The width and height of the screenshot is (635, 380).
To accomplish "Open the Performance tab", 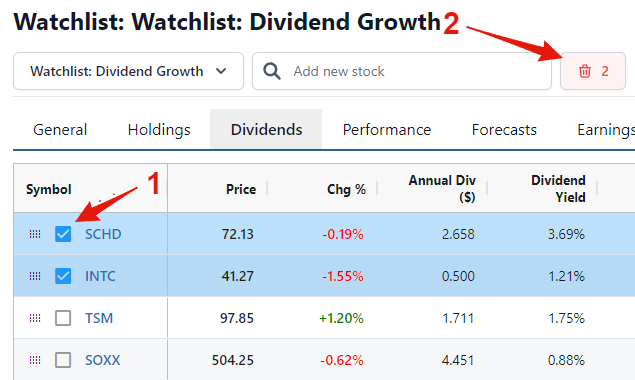I will 387,130.
